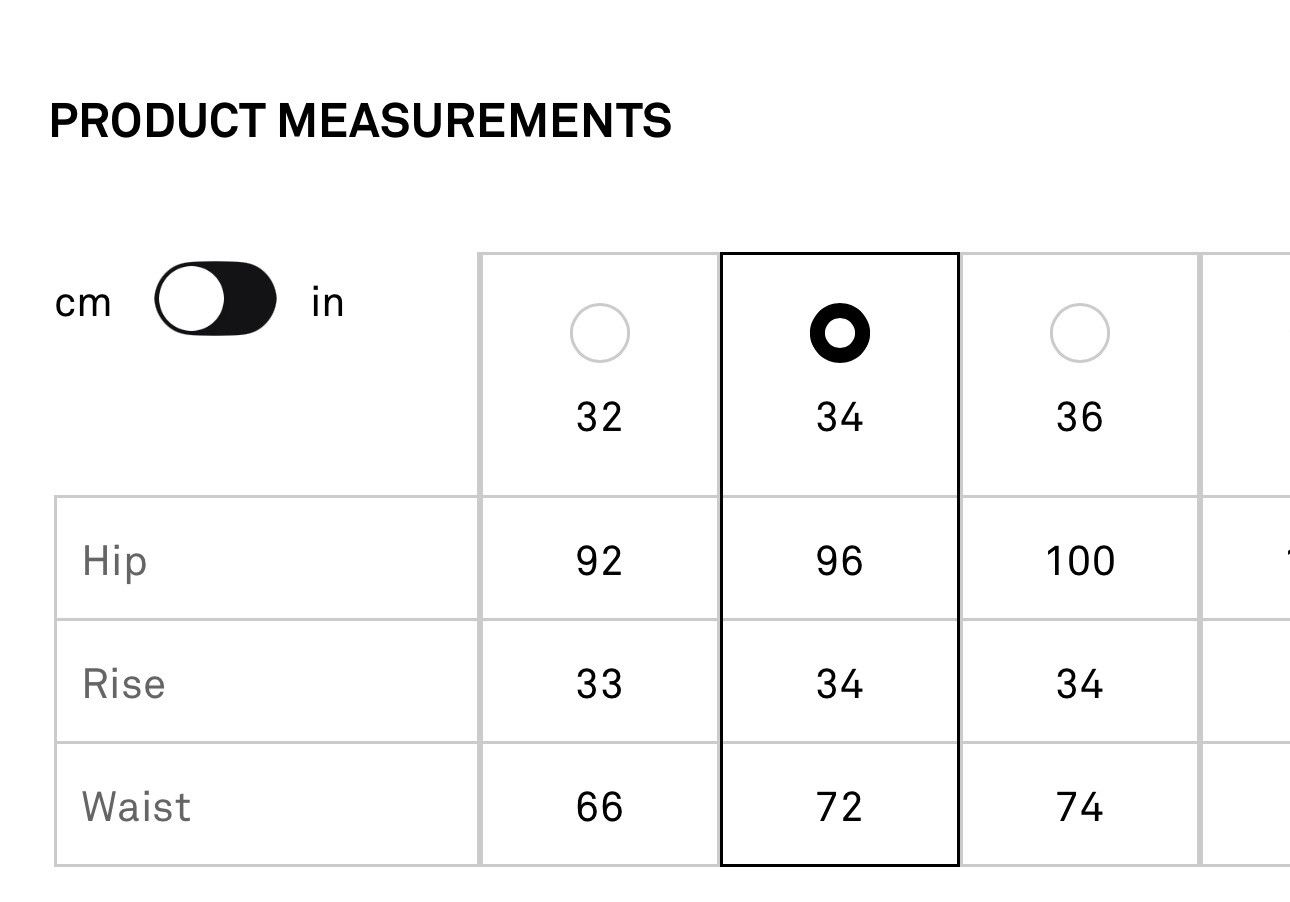Click Waist value 72 for size 34

point(840,807)
